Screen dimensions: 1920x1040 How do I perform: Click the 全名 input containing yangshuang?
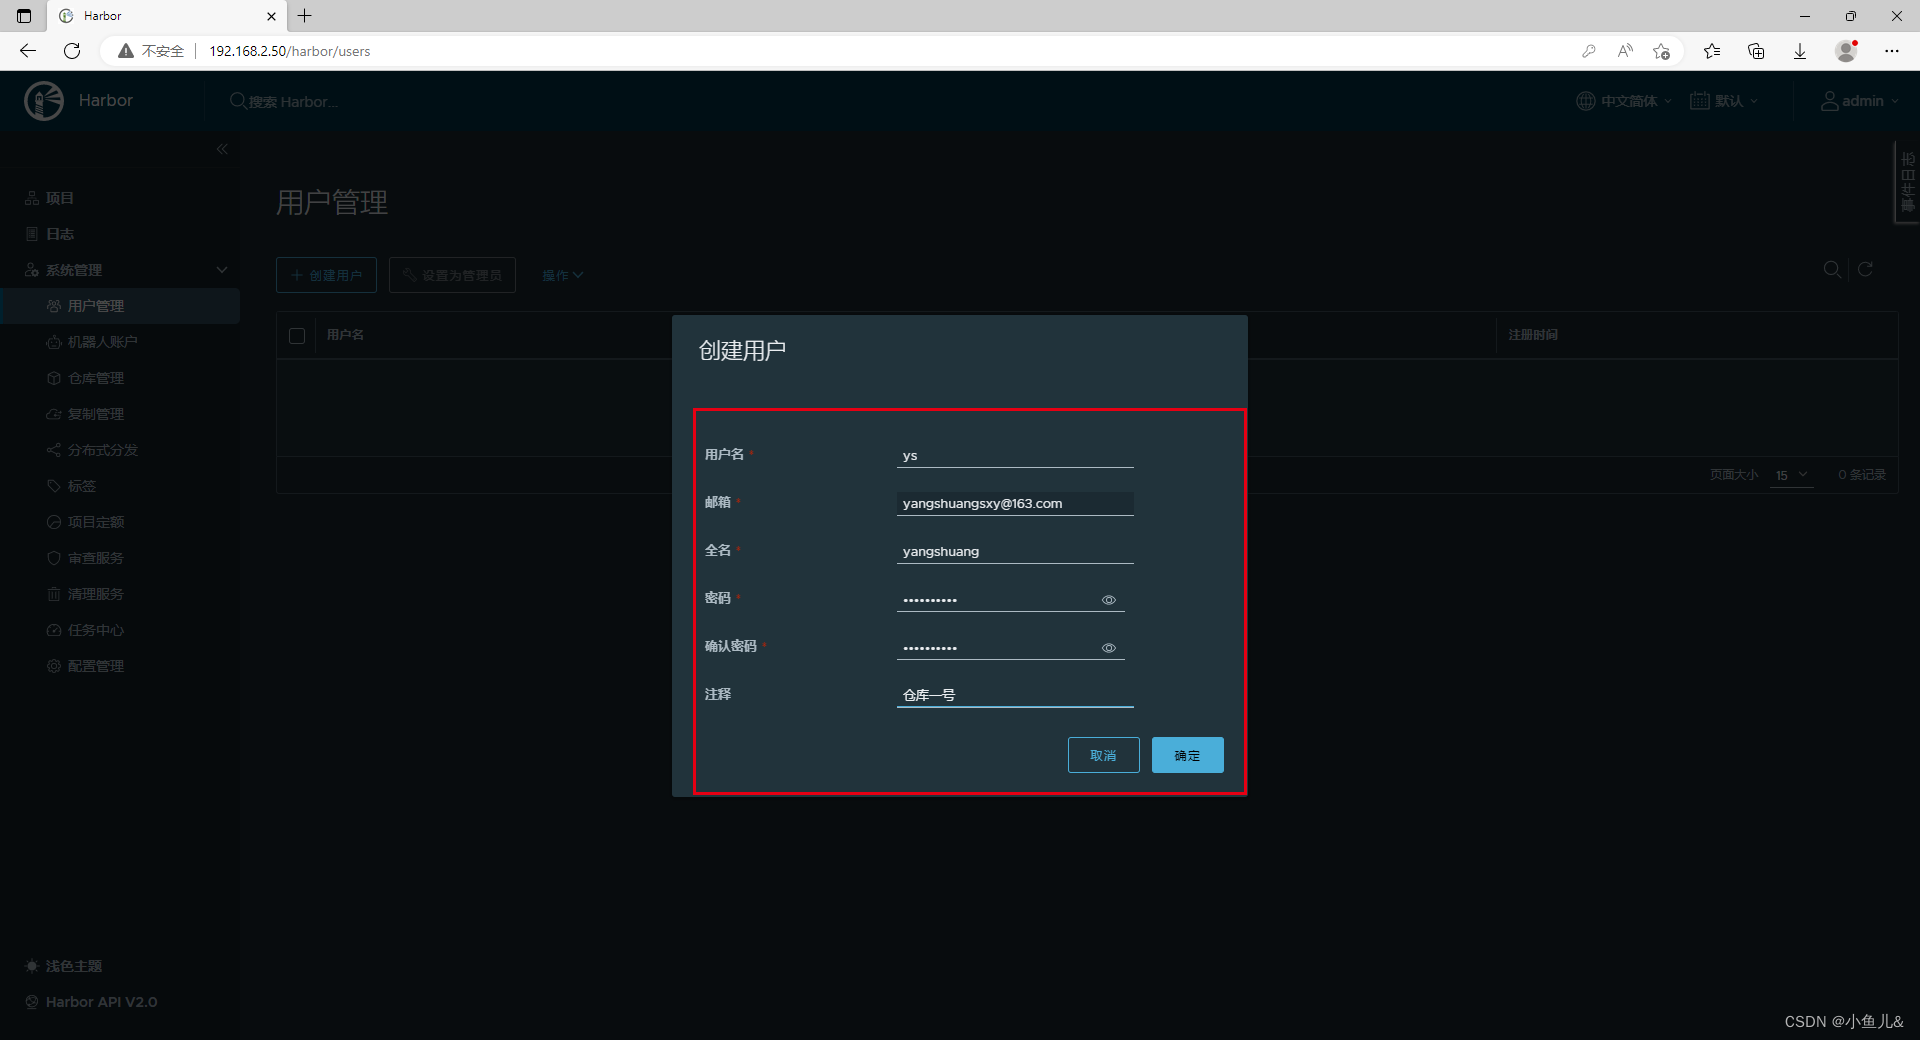[x=1015, y=552]
